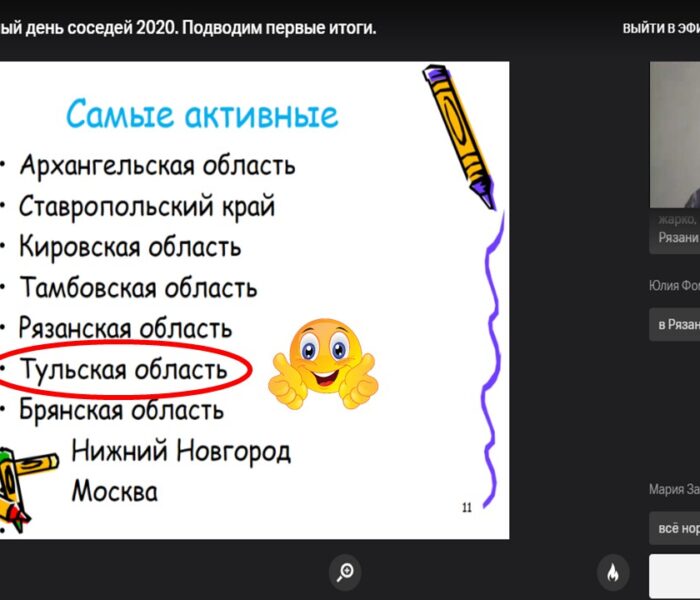
Task: Select the 'Кировская область' slide line
Action: click(130, 247)
